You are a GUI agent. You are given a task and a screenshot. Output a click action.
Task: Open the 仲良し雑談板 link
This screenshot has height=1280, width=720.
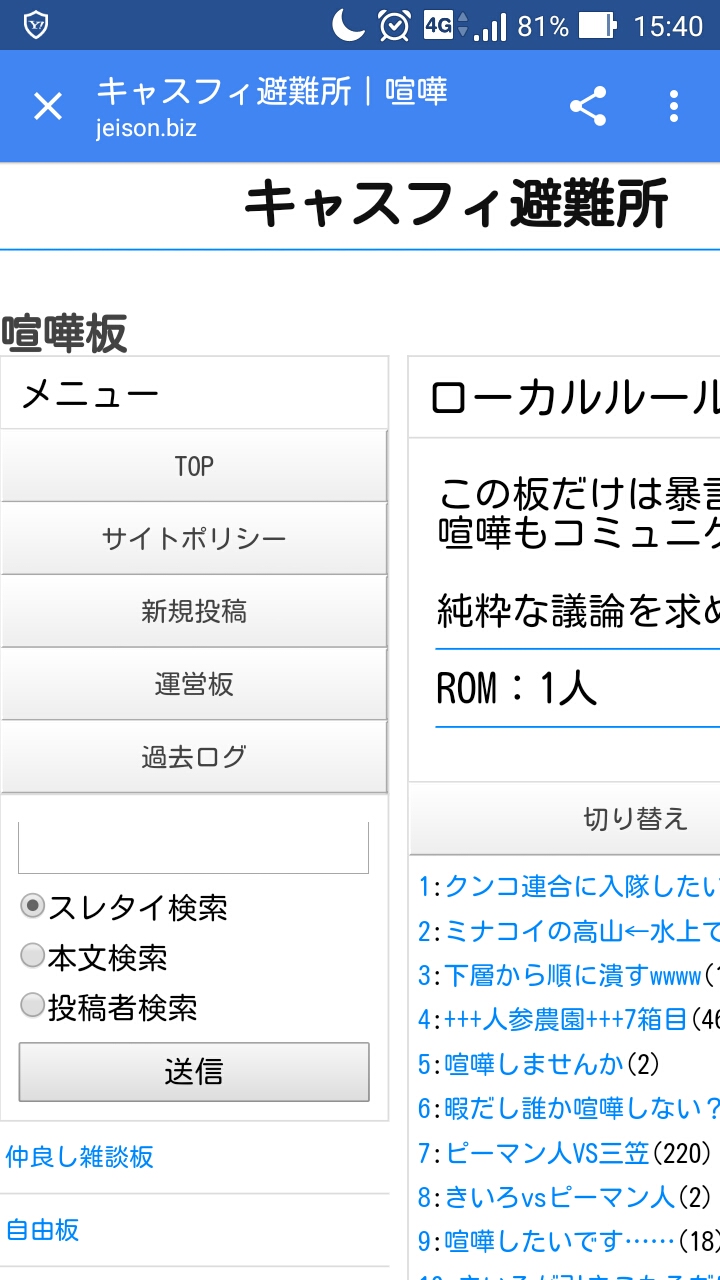pos(80,1157)
